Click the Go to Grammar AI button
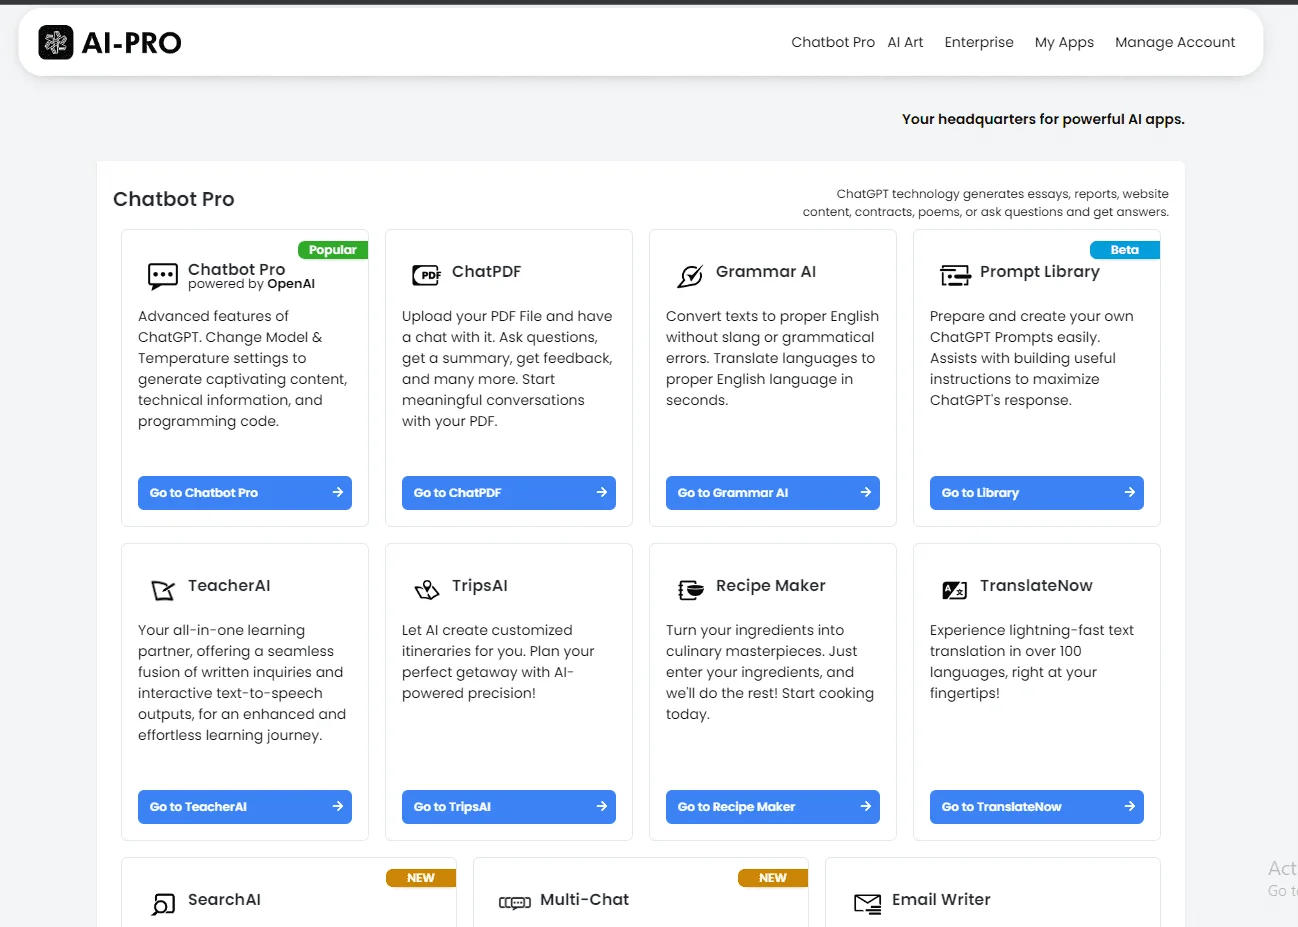Image resolution: width=1298 pixels, height=927 pixels. coord(773,493)
